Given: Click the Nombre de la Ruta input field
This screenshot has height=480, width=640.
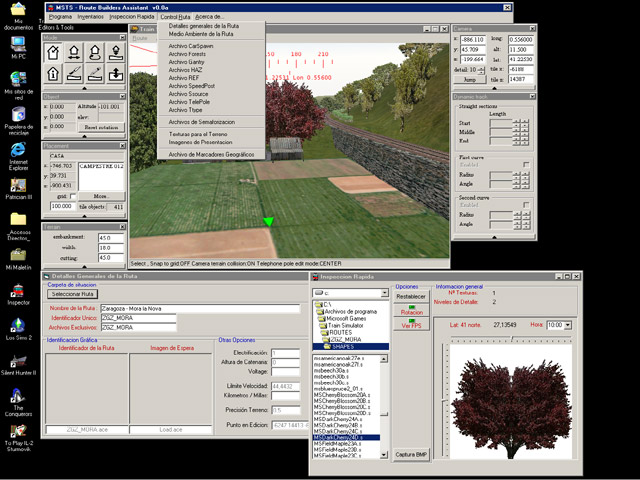Looking at the screenshot, I should [x=200, y=309].
